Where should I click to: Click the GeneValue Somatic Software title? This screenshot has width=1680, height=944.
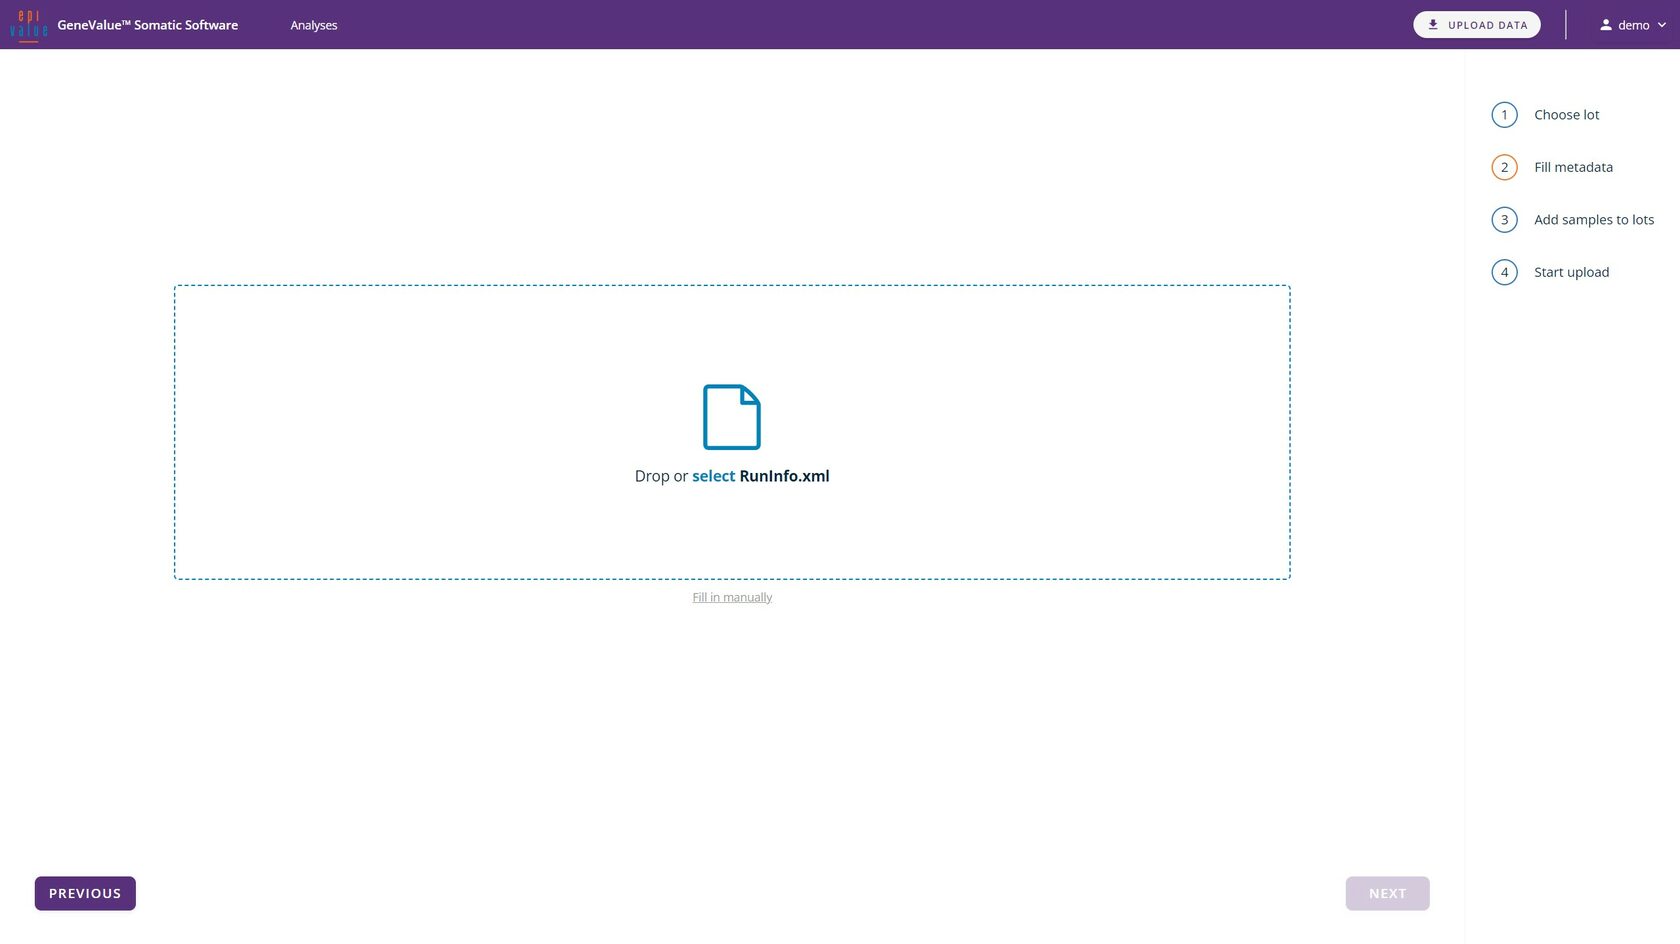click(x=147, y=25)
